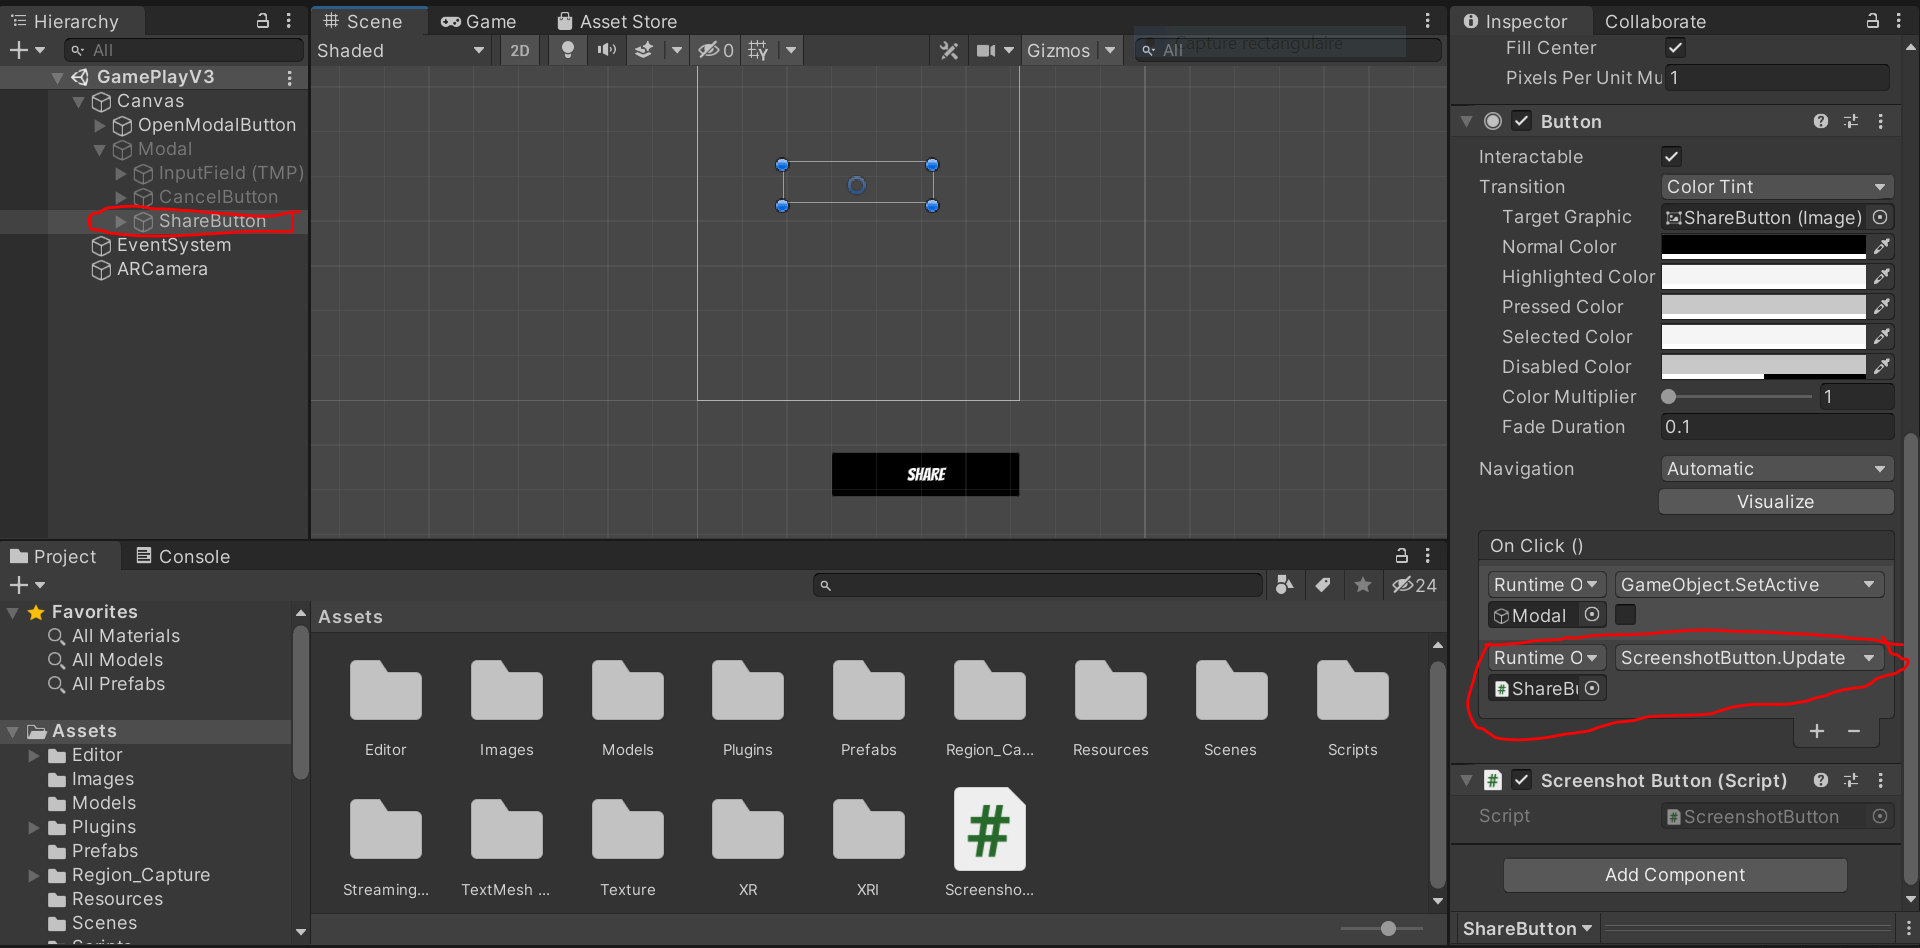
Task: Select ShareButton in the Hierarchy
Action: pos(212,221)
